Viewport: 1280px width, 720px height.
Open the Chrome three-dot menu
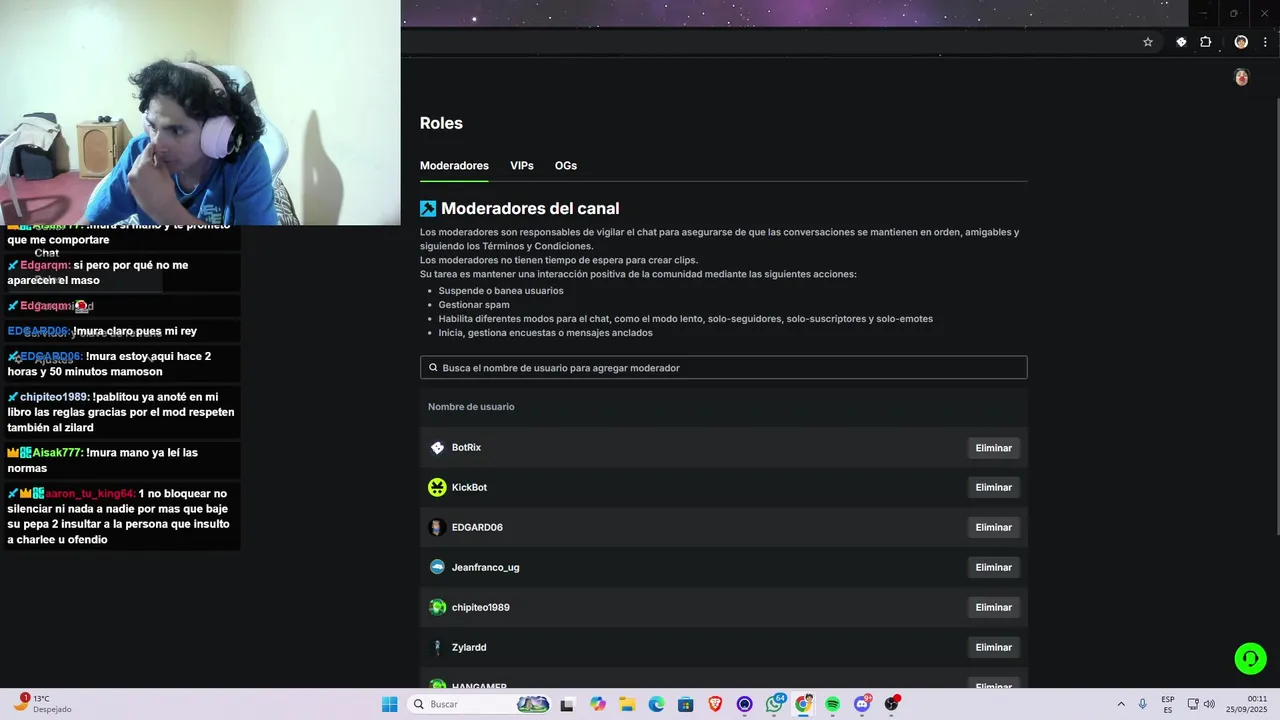pos(1264,42)
